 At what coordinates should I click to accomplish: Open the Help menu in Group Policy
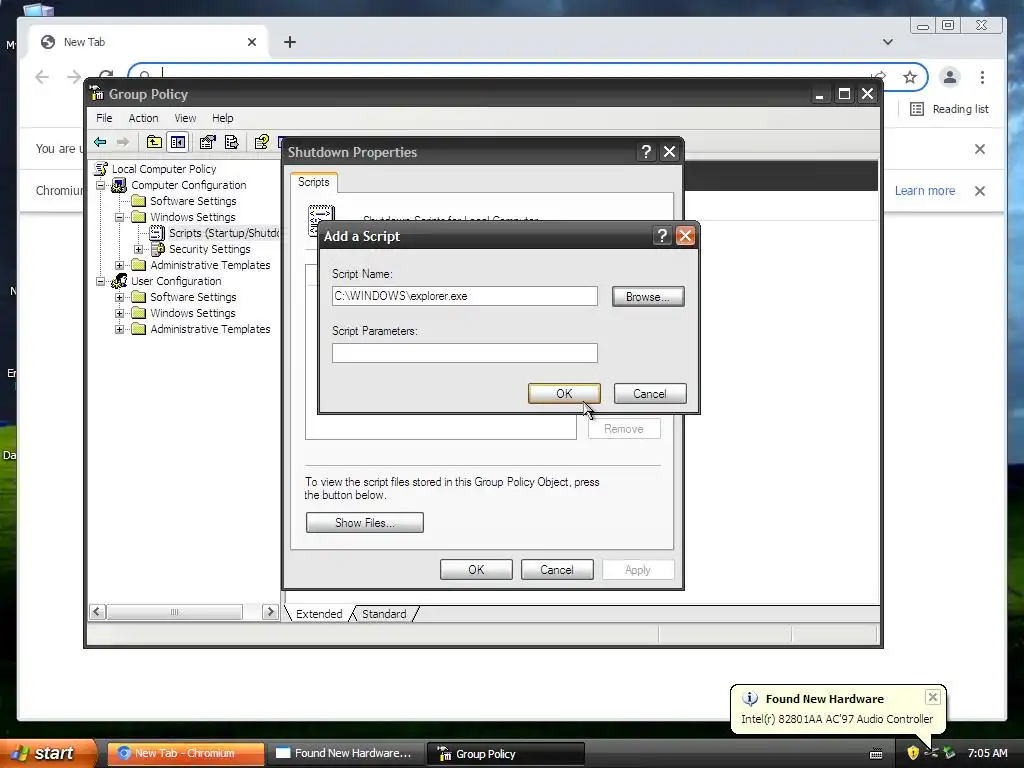(222, 118)
